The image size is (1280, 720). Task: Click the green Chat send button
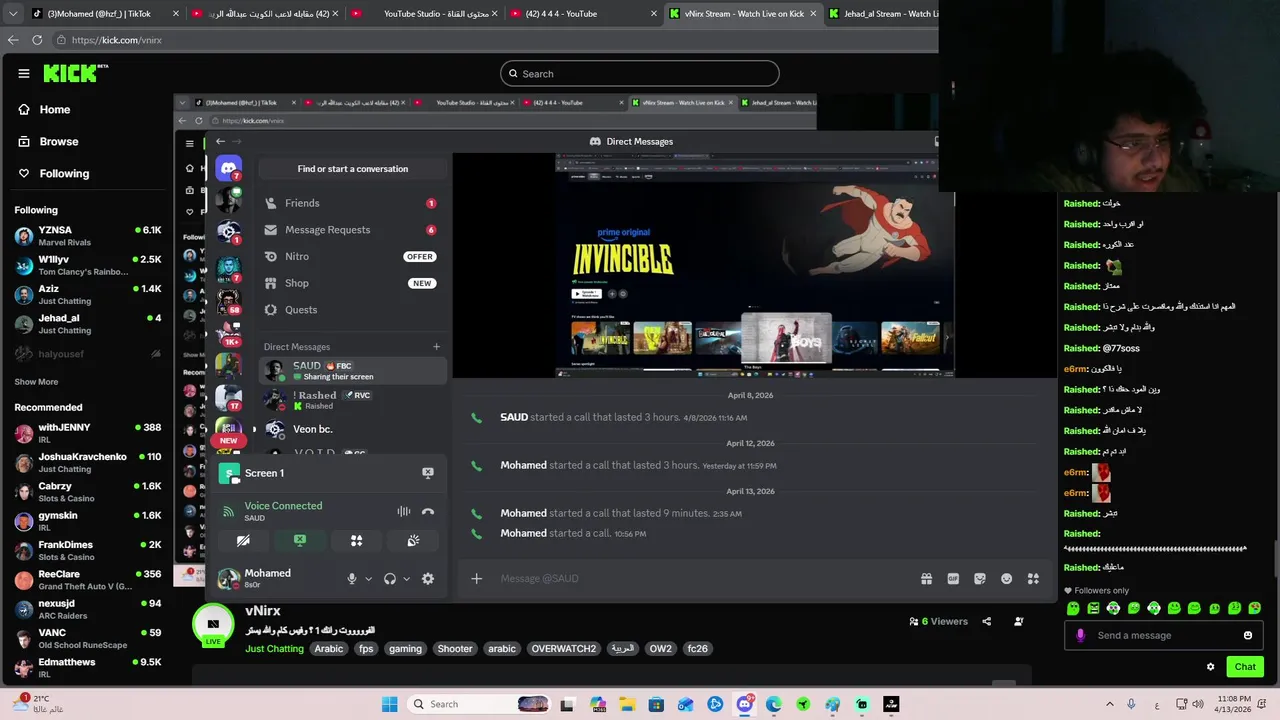coord(1245,667)
